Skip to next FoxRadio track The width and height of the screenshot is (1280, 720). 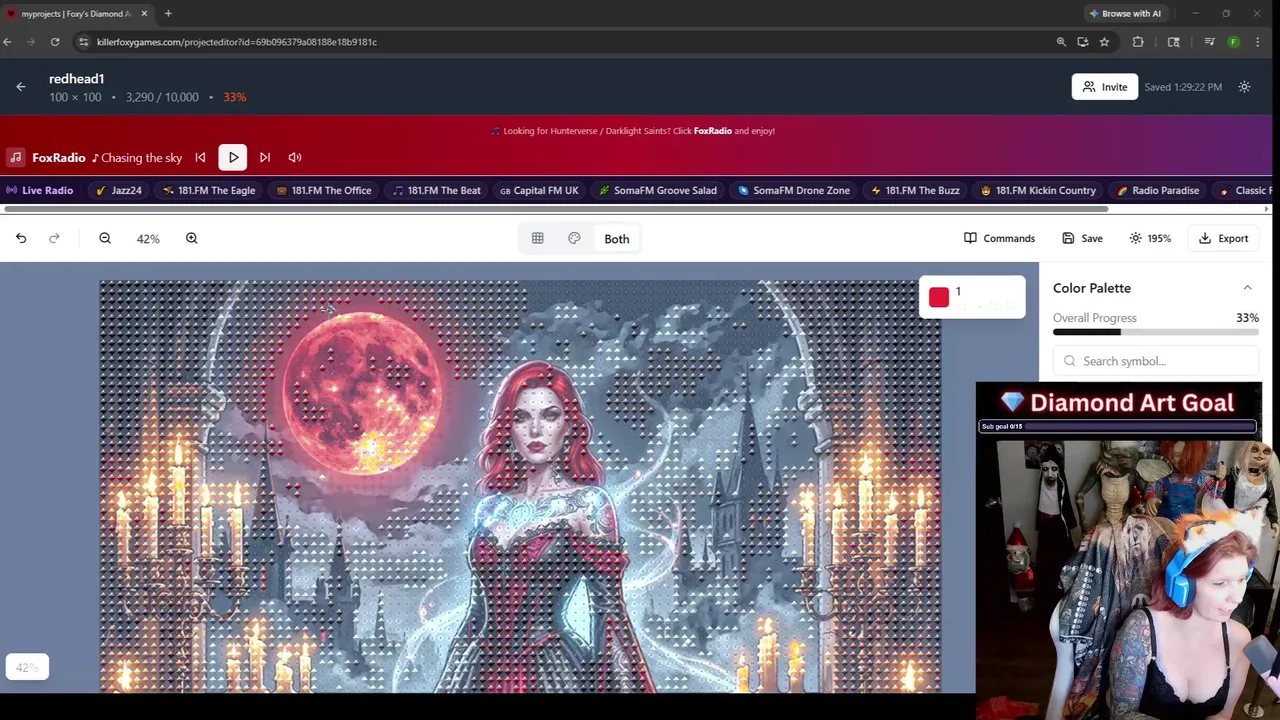pyautogui.click(x=265, y=157)
